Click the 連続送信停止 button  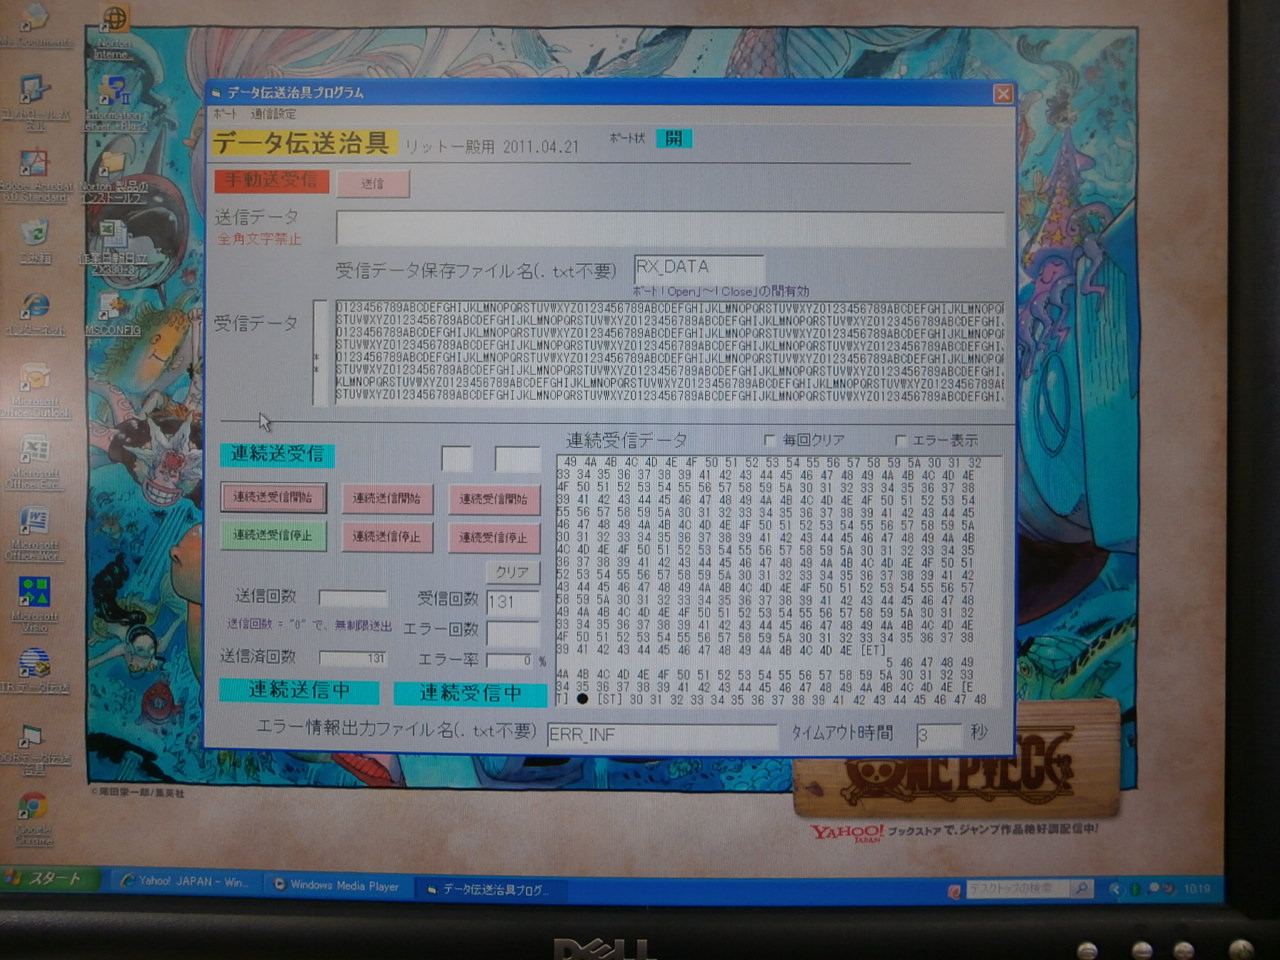tap(386, 536)
